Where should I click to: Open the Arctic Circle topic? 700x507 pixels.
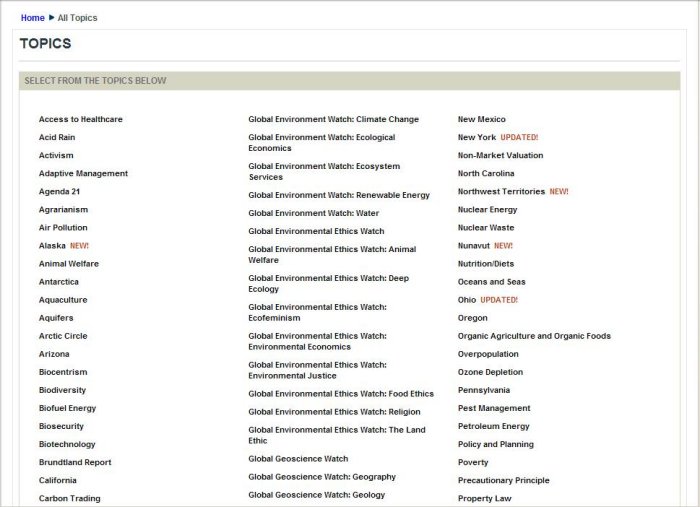63,336
